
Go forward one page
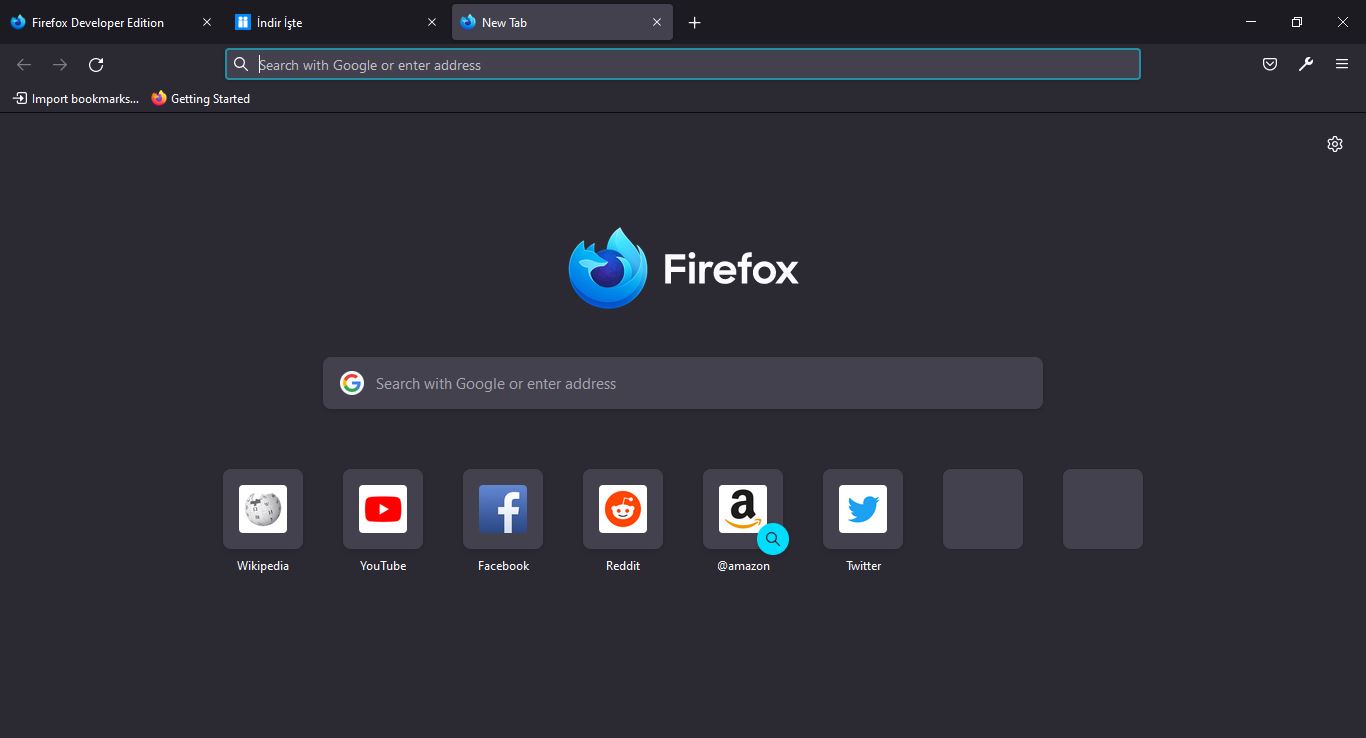(60, 65)
